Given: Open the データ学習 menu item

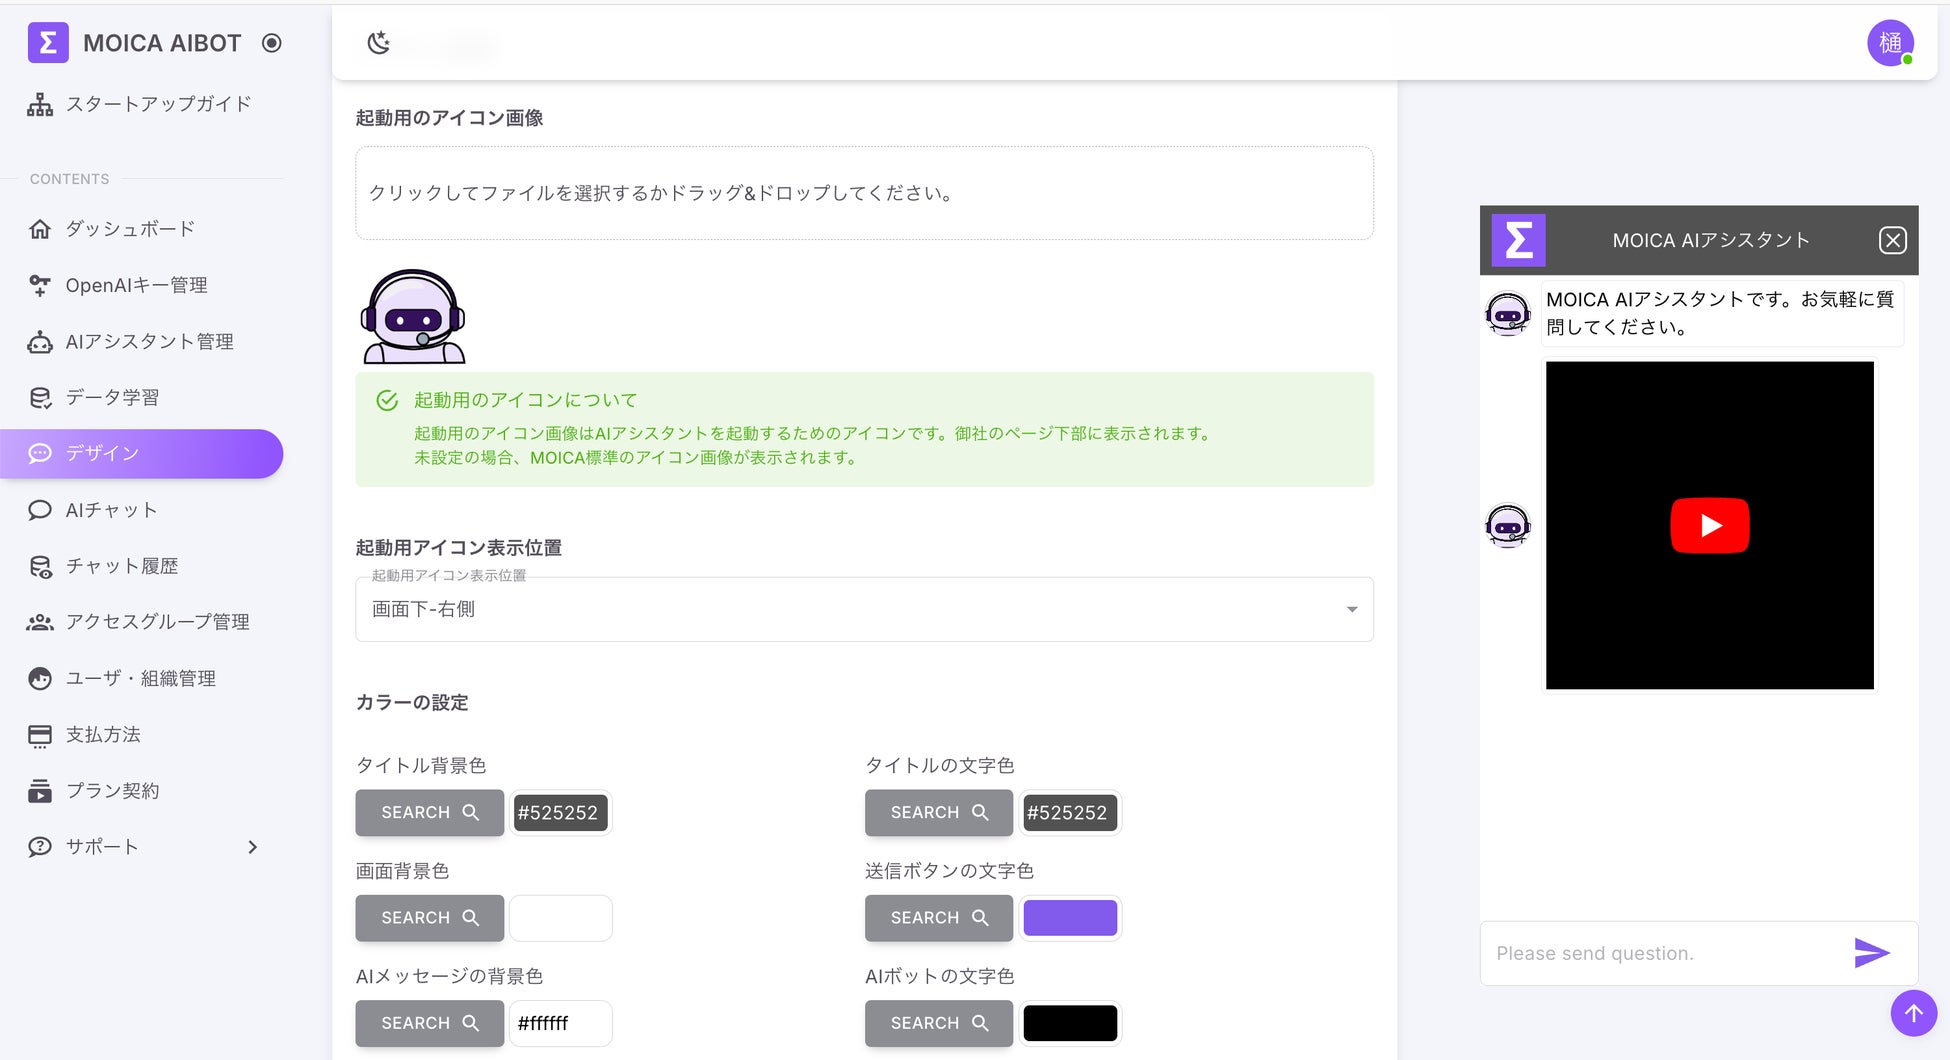Looking at the screenshot, I should click(x=112, y=397).
